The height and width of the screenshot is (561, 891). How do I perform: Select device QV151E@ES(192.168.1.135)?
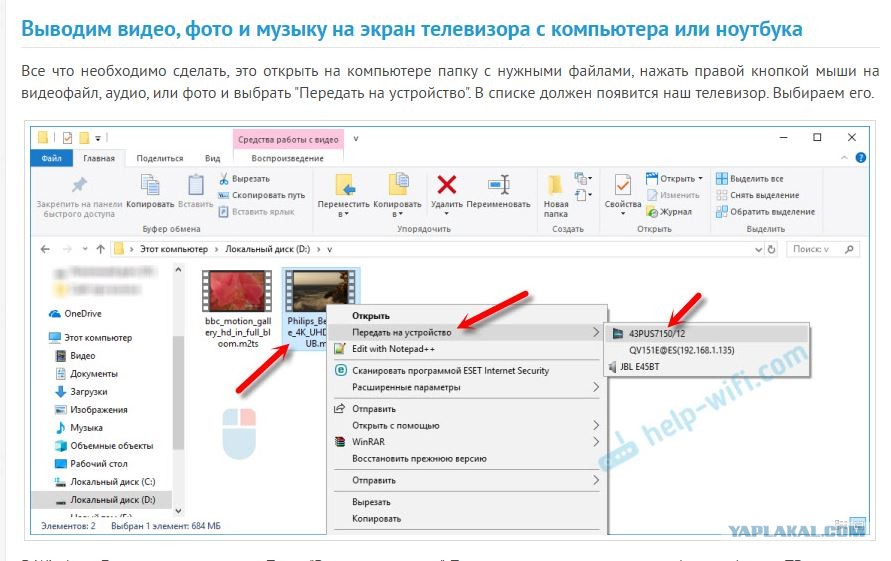point(707,350)
